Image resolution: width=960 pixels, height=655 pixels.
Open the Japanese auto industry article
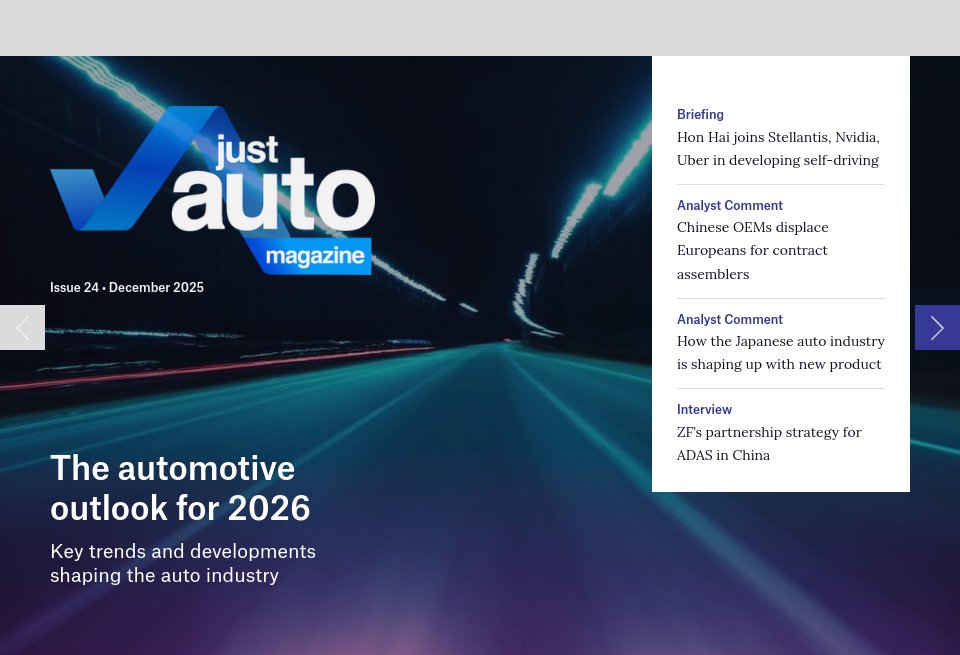(x=780, y=353)
